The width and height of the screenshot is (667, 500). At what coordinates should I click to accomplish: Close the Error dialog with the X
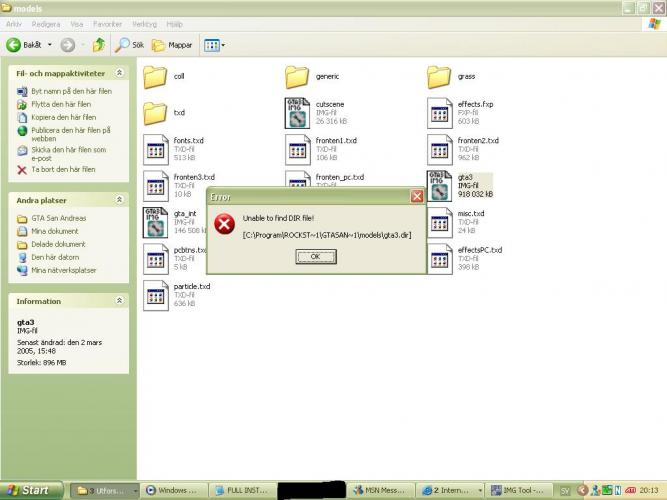[416, 197]
